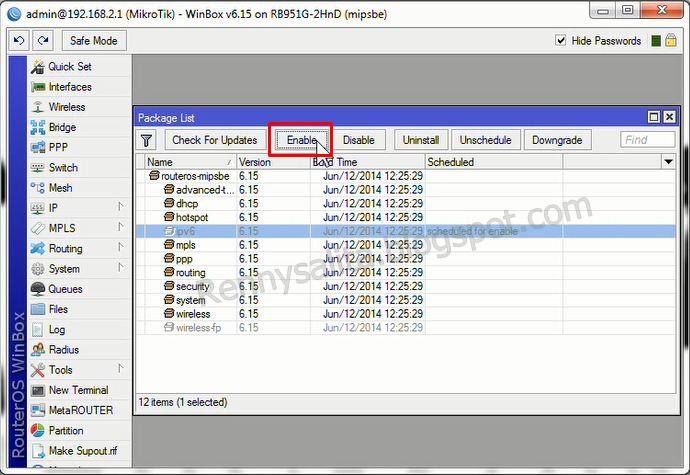Collapse the routeros-mipsbe package tree
Screen dimensions: 690x475
click(154, 176)
